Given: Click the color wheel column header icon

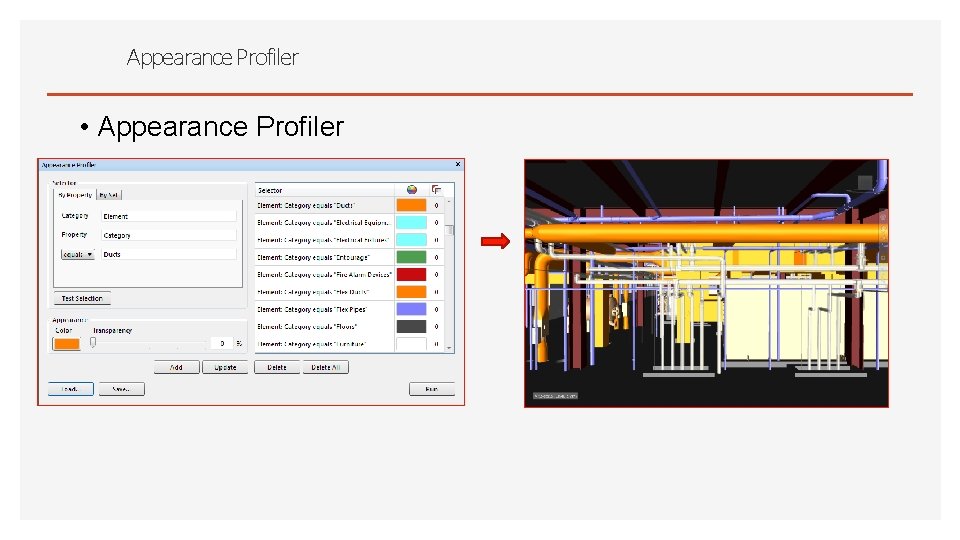Looking at the screenshot, I should click(411, 190).
